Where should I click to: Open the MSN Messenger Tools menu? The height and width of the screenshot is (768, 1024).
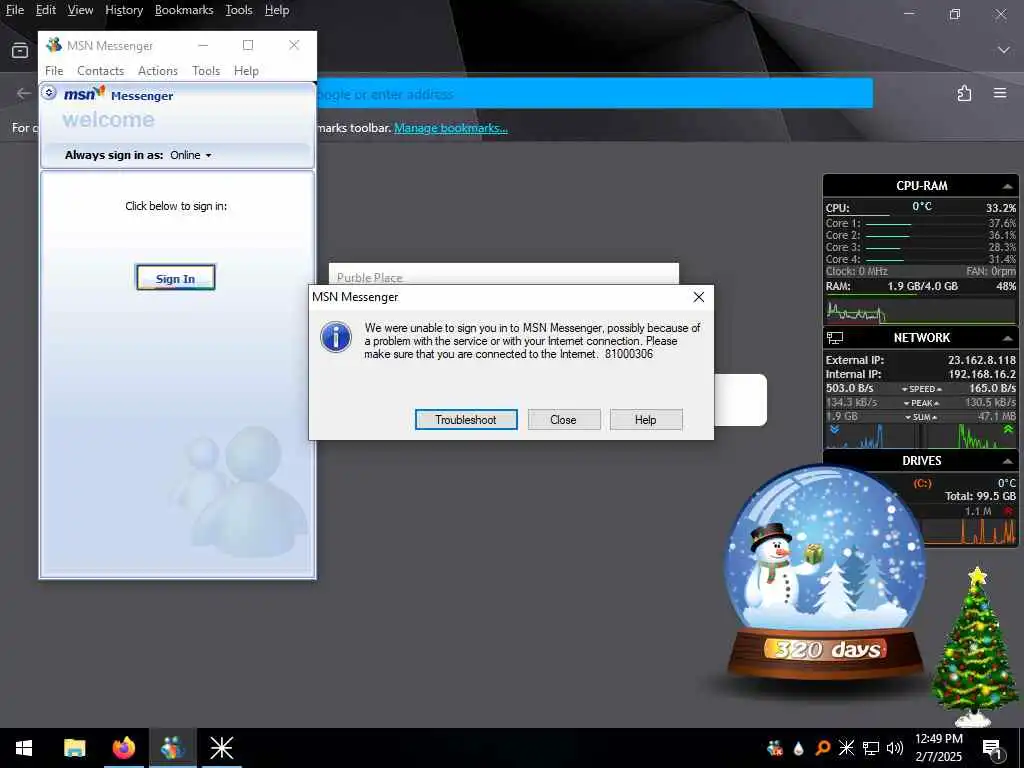206,71
